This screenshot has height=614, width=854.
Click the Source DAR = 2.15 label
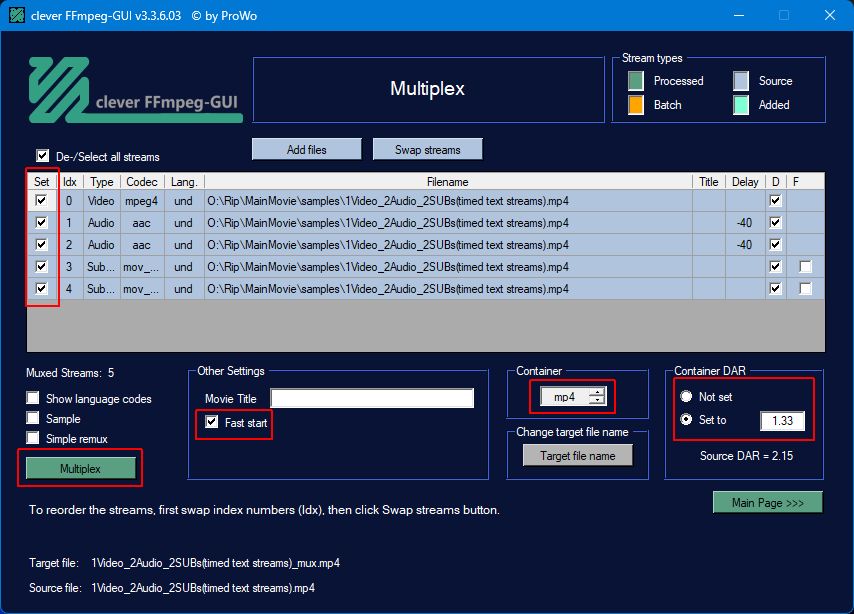click(x=746, y=455)
